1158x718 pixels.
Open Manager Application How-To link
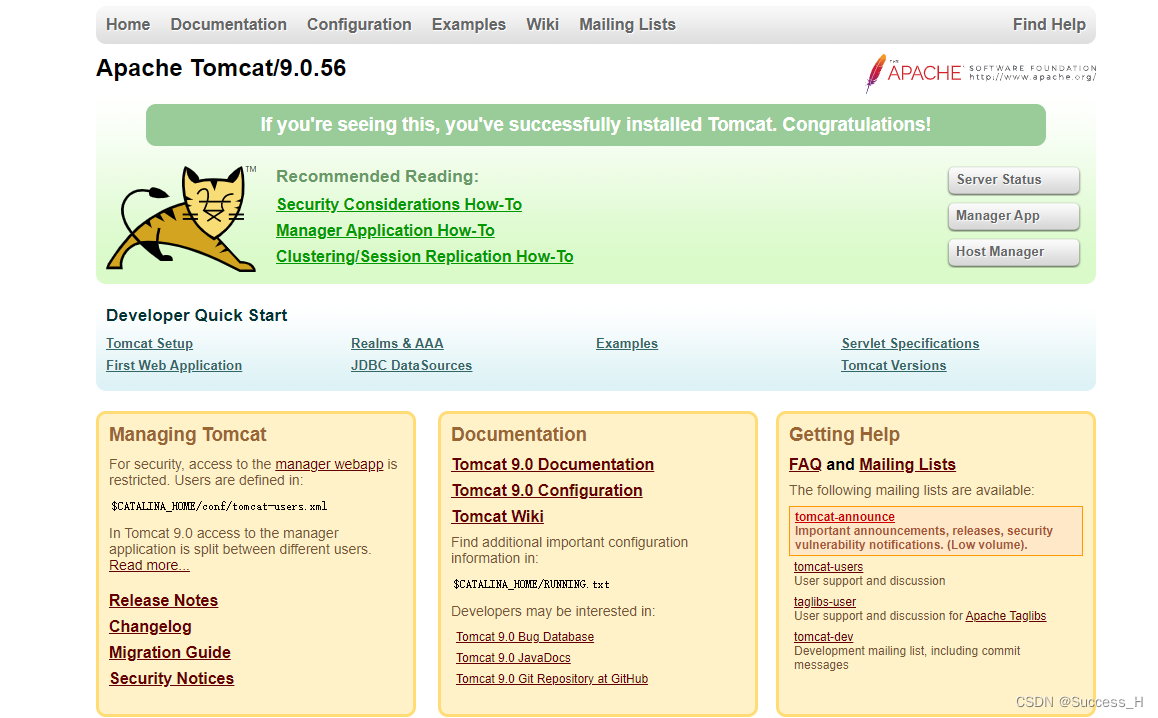(x=386, y=230)
